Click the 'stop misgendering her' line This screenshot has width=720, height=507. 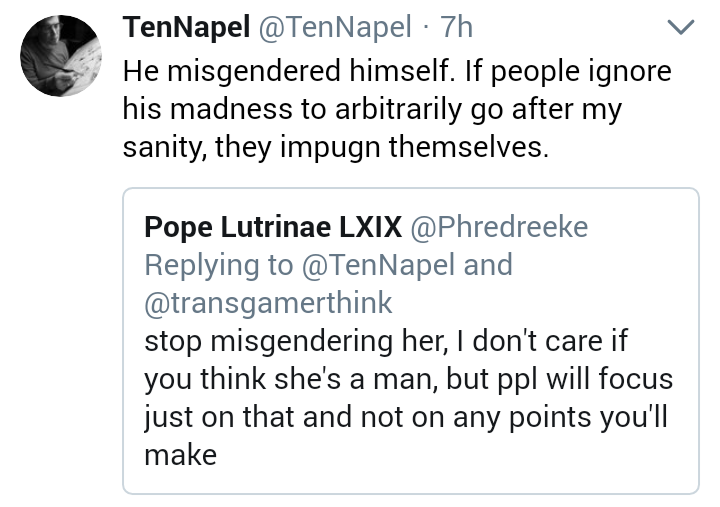386,341
